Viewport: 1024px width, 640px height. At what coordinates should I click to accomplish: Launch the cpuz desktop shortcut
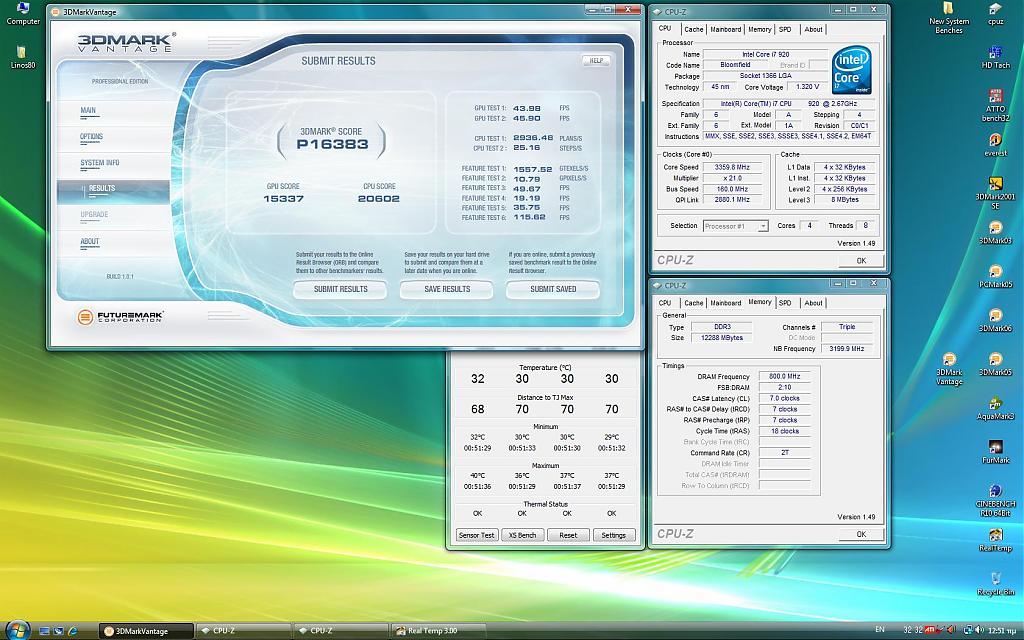(x=995, y=13)
